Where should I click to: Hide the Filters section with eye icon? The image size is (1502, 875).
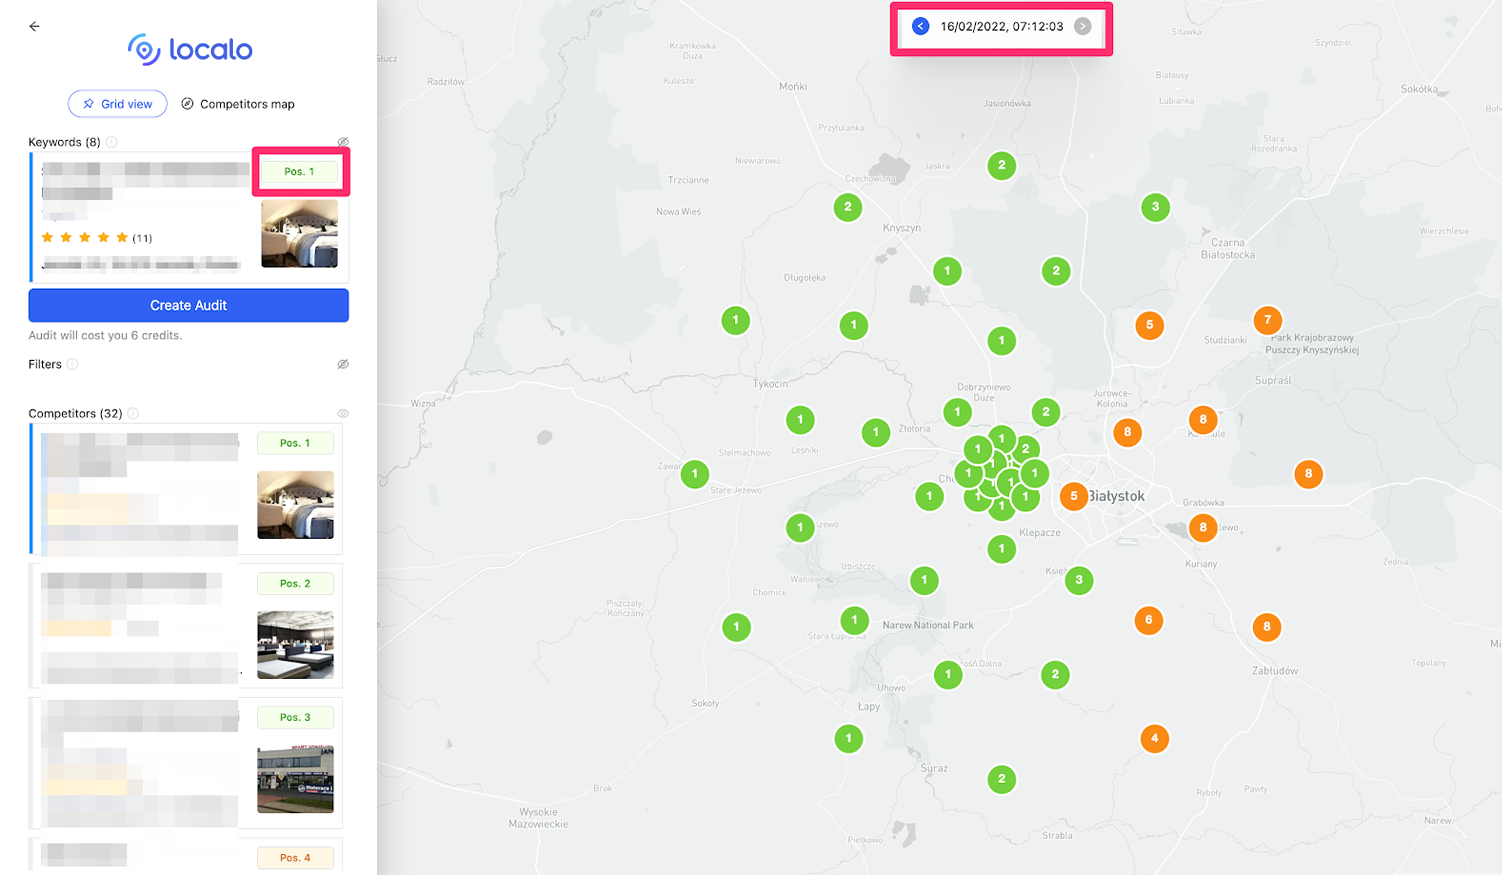343,364
